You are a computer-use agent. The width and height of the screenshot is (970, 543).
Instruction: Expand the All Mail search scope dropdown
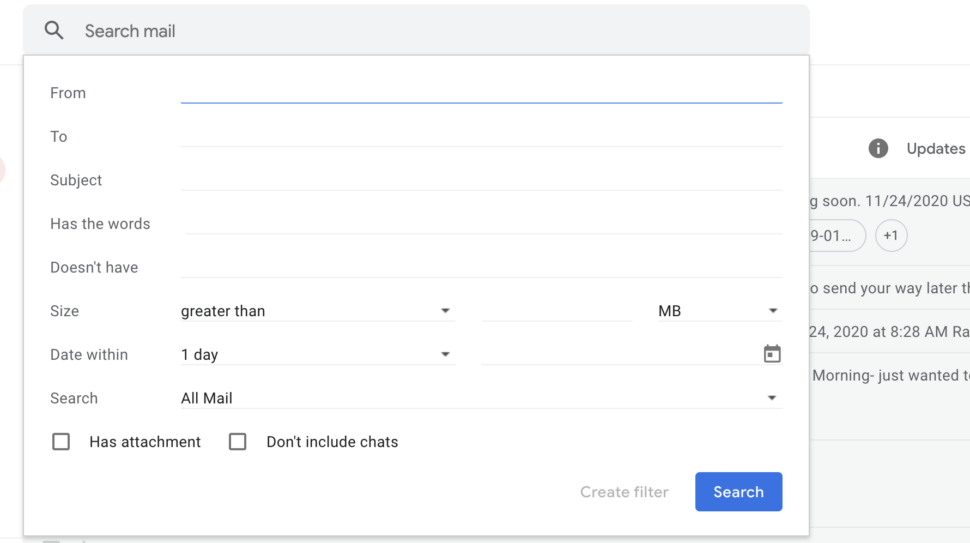[x=481, y=398]
